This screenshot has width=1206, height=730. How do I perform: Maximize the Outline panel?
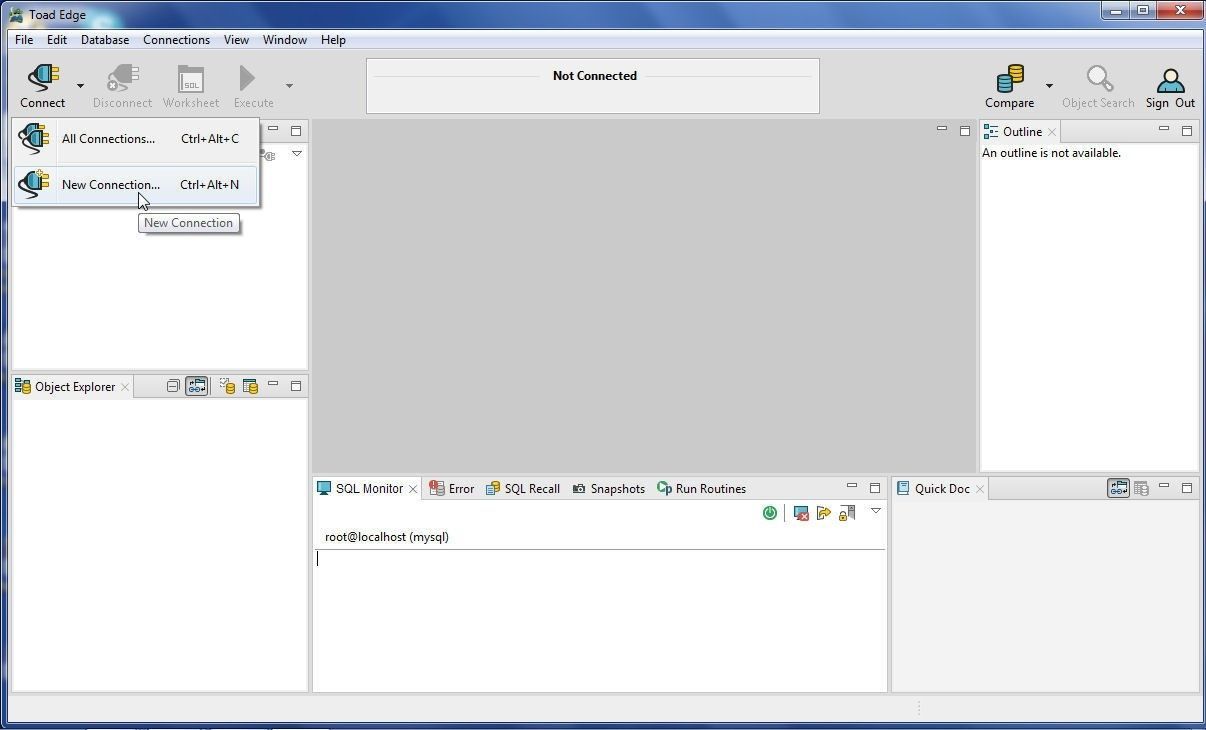coord(1187,131)
